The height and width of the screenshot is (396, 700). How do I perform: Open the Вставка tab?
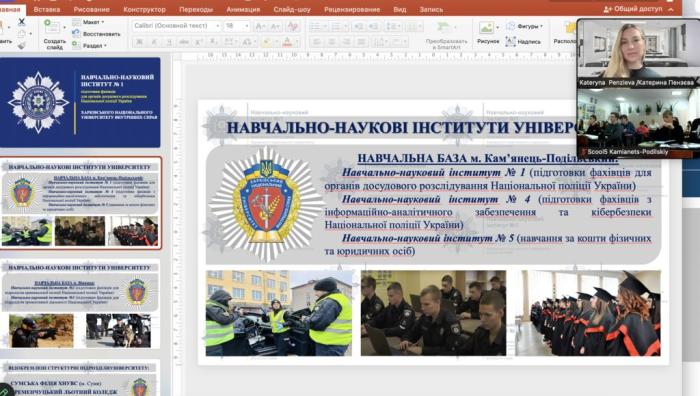tap(46, 9)
